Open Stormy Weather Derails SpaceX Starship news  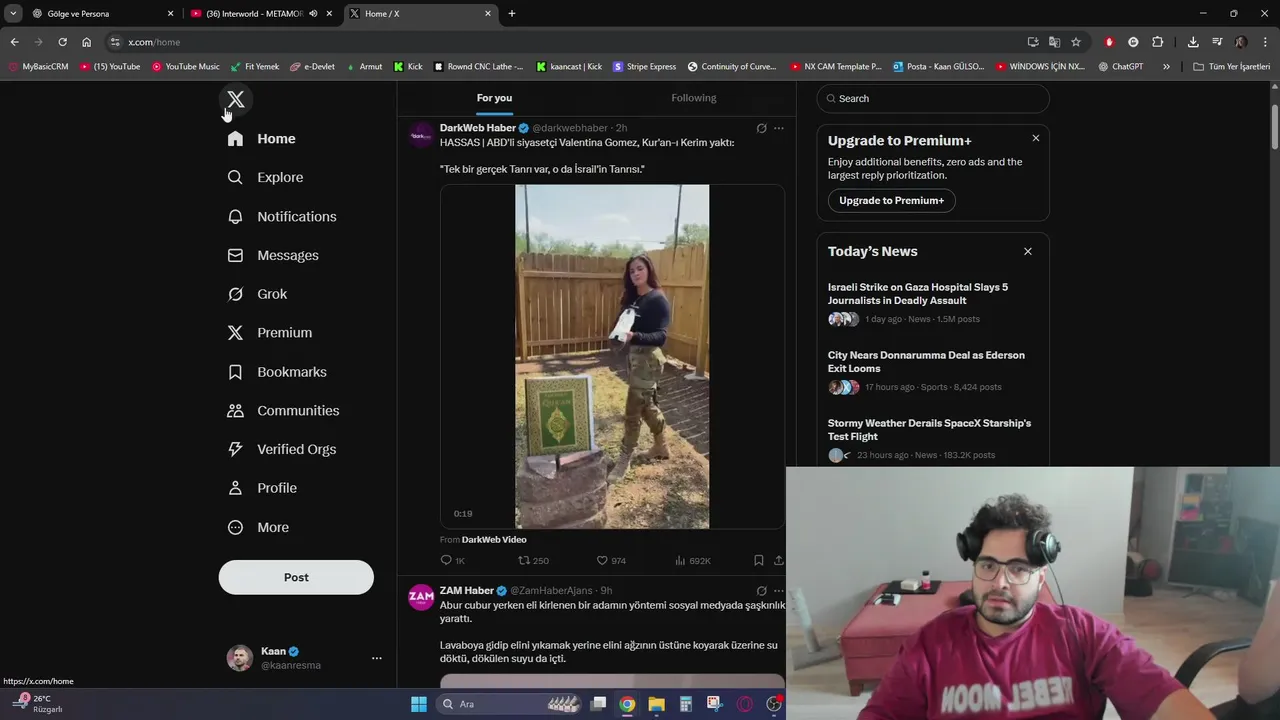pyautogui.click(x=929, y=430)
